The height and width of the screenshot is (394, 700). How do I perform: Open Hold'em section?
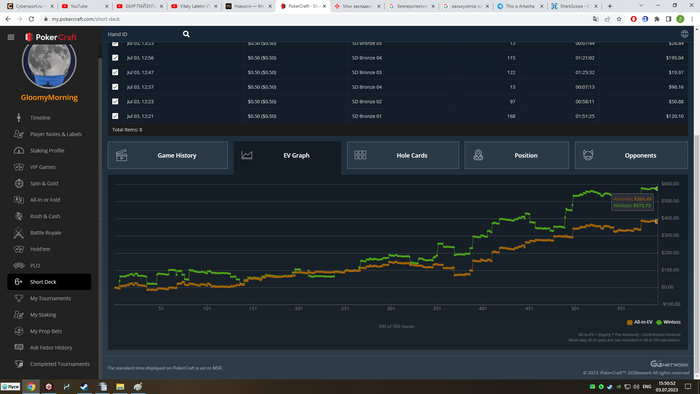click(40, 249)
